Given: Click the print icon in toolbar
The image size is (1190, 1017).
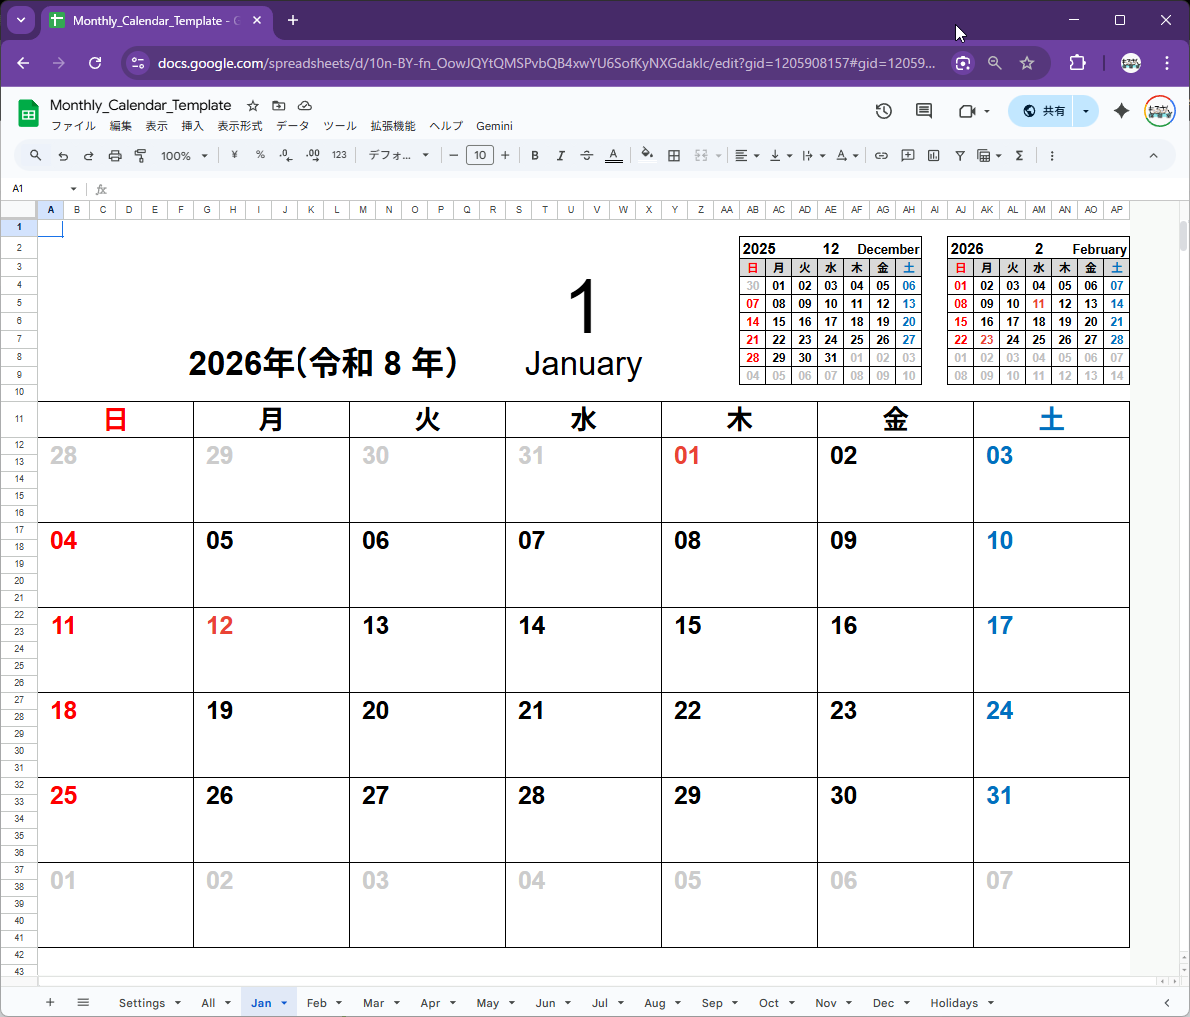Looking at the screenshot, I should click(115, 155).
